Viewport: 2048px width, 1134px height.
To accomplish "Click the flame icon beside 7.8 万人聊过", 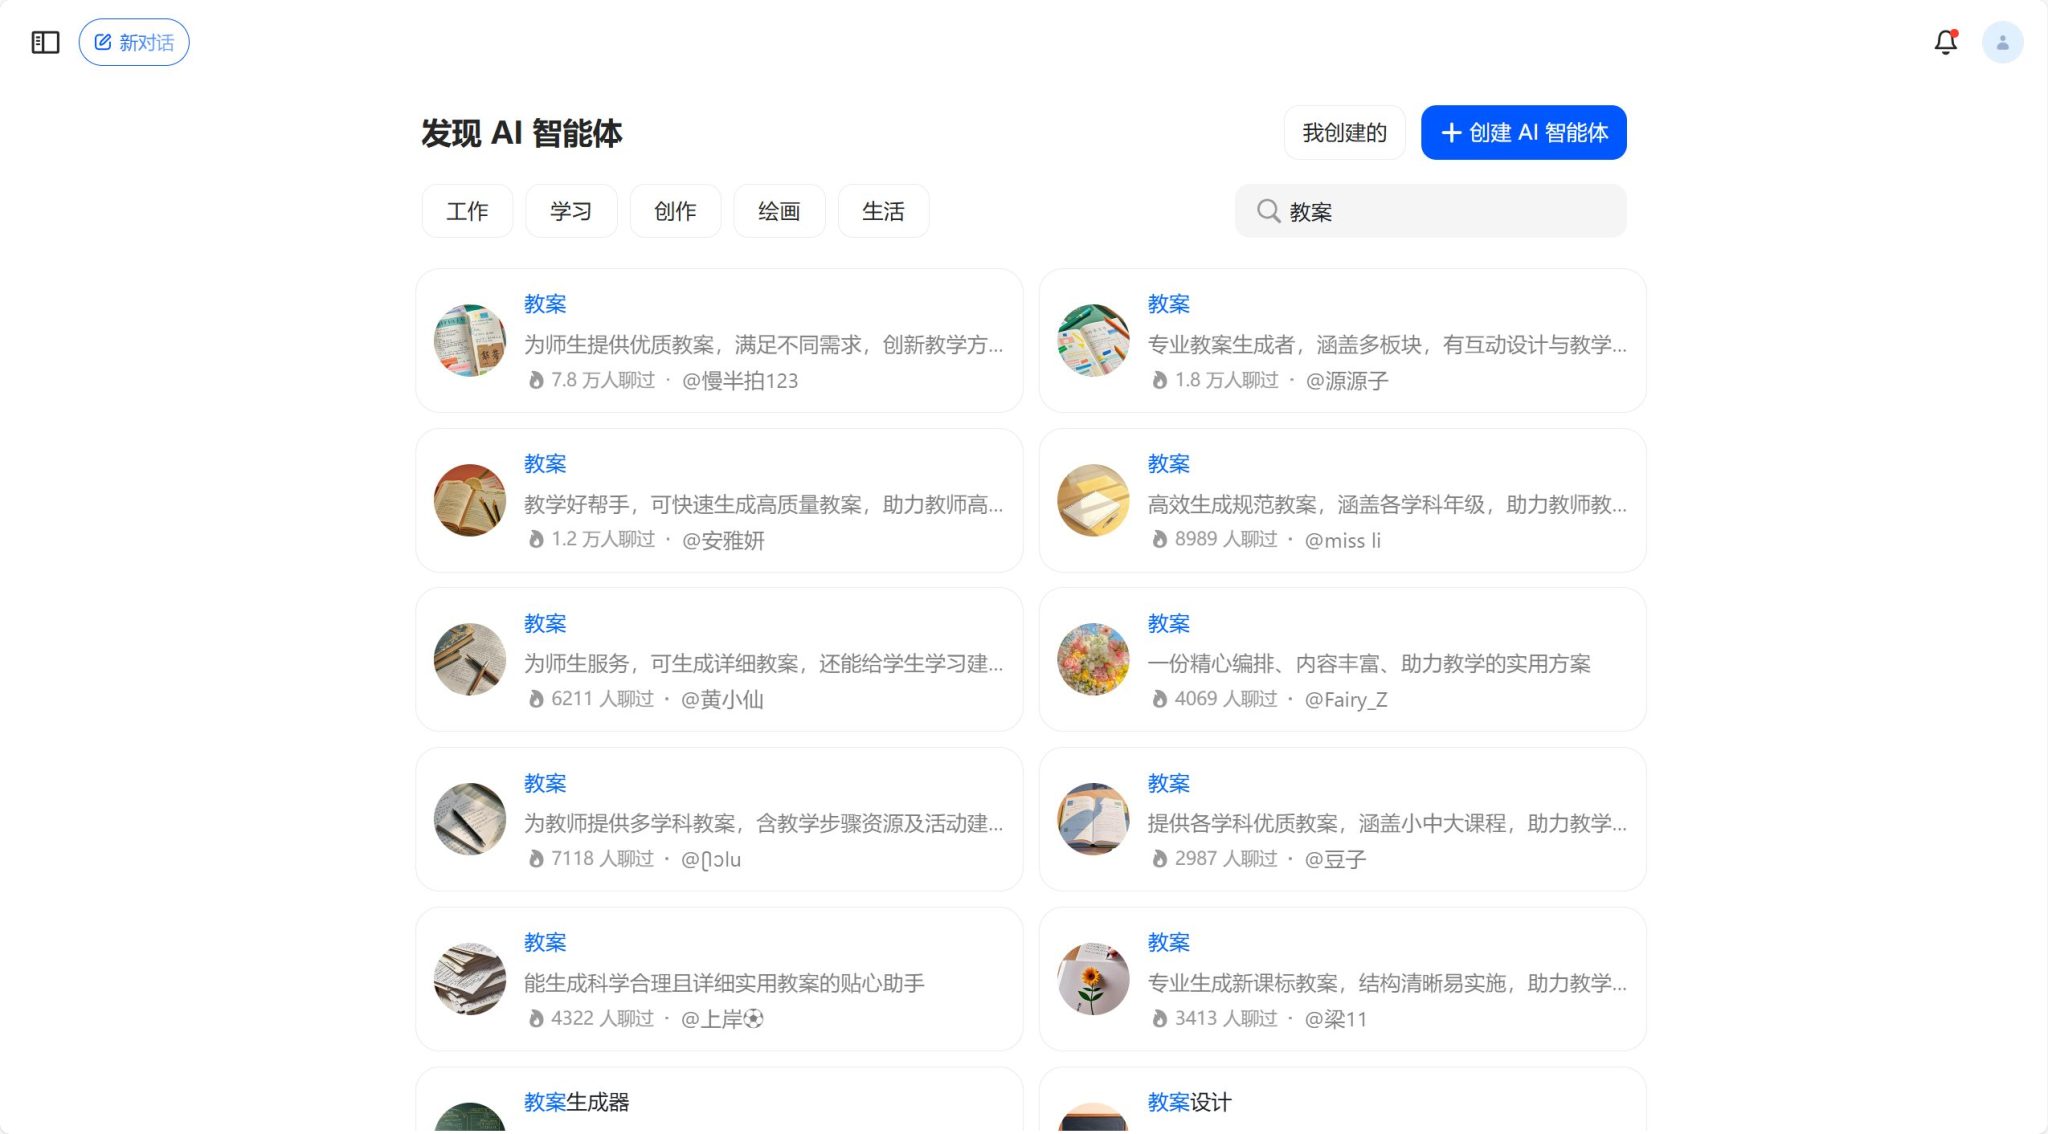I will point(538,380).
